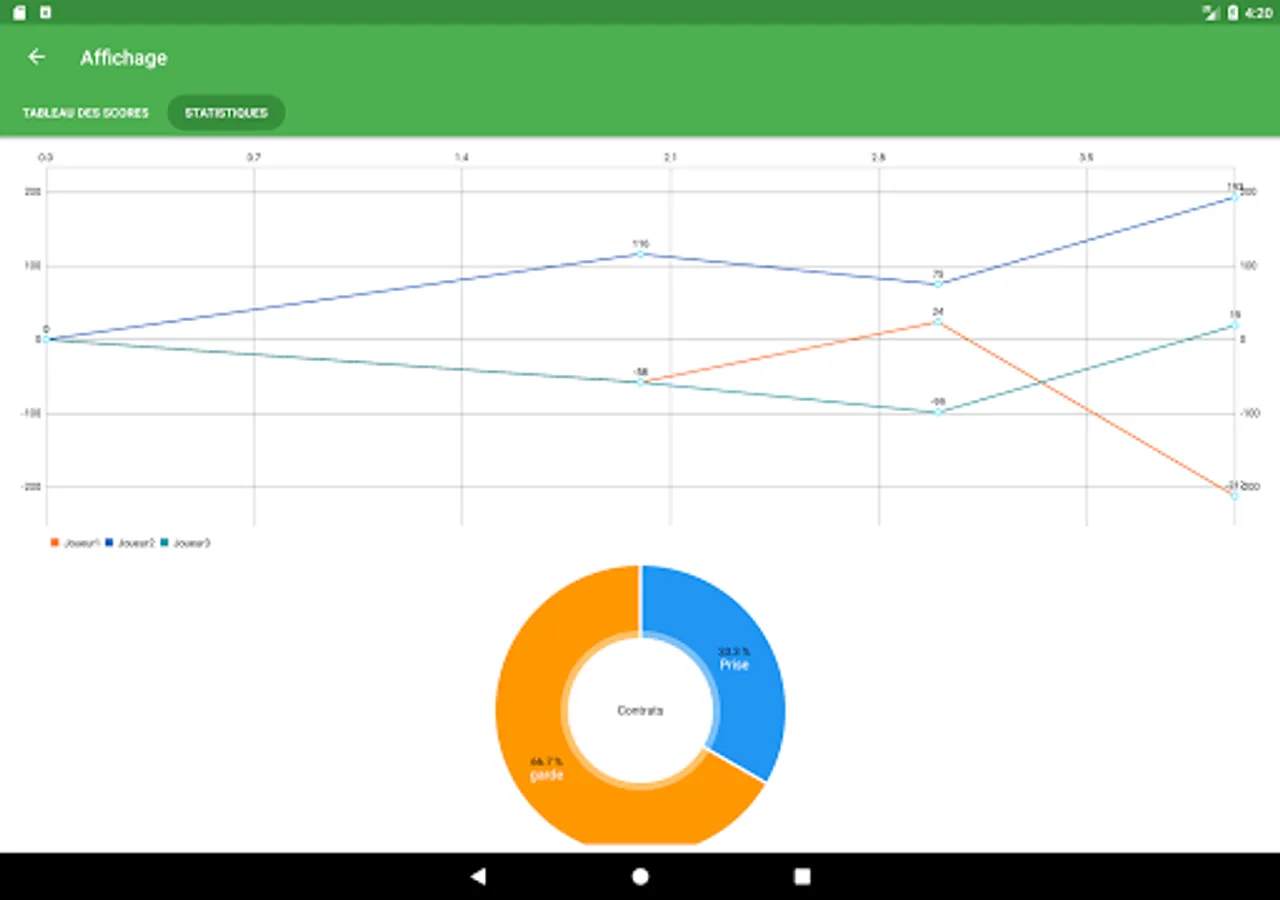Tap the Android home button
Screen dimensions: 1280x900
(639, 876)
